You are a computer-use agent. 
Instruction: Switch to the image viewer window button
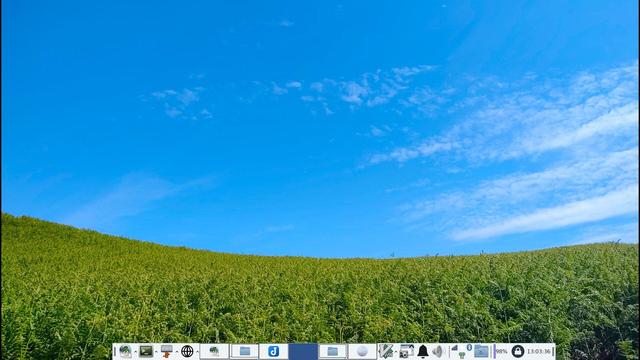coord(214,351)
